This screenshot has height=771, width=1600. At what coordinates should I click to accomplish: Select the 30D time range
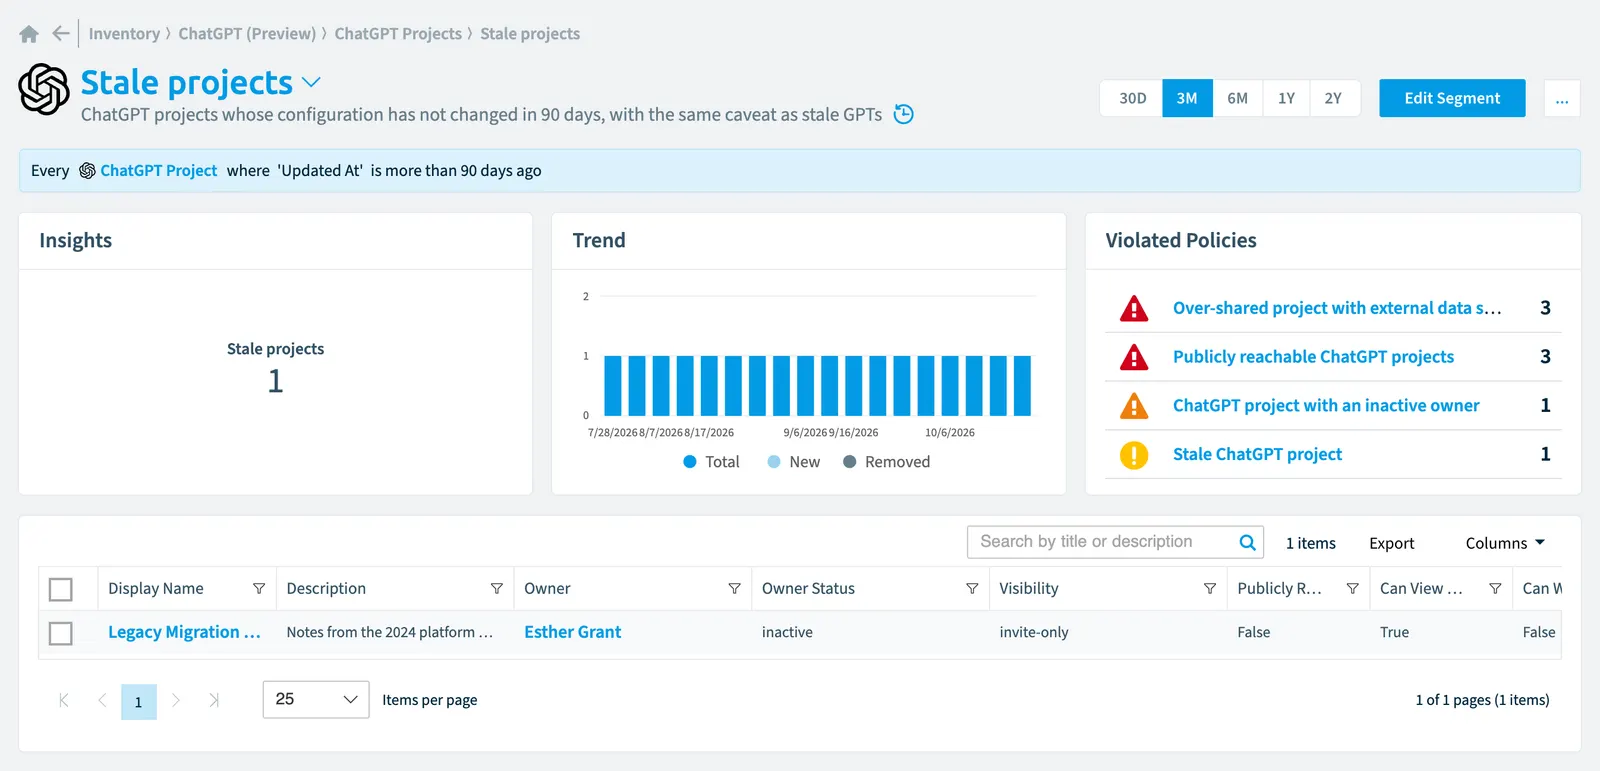[1132, 98]
